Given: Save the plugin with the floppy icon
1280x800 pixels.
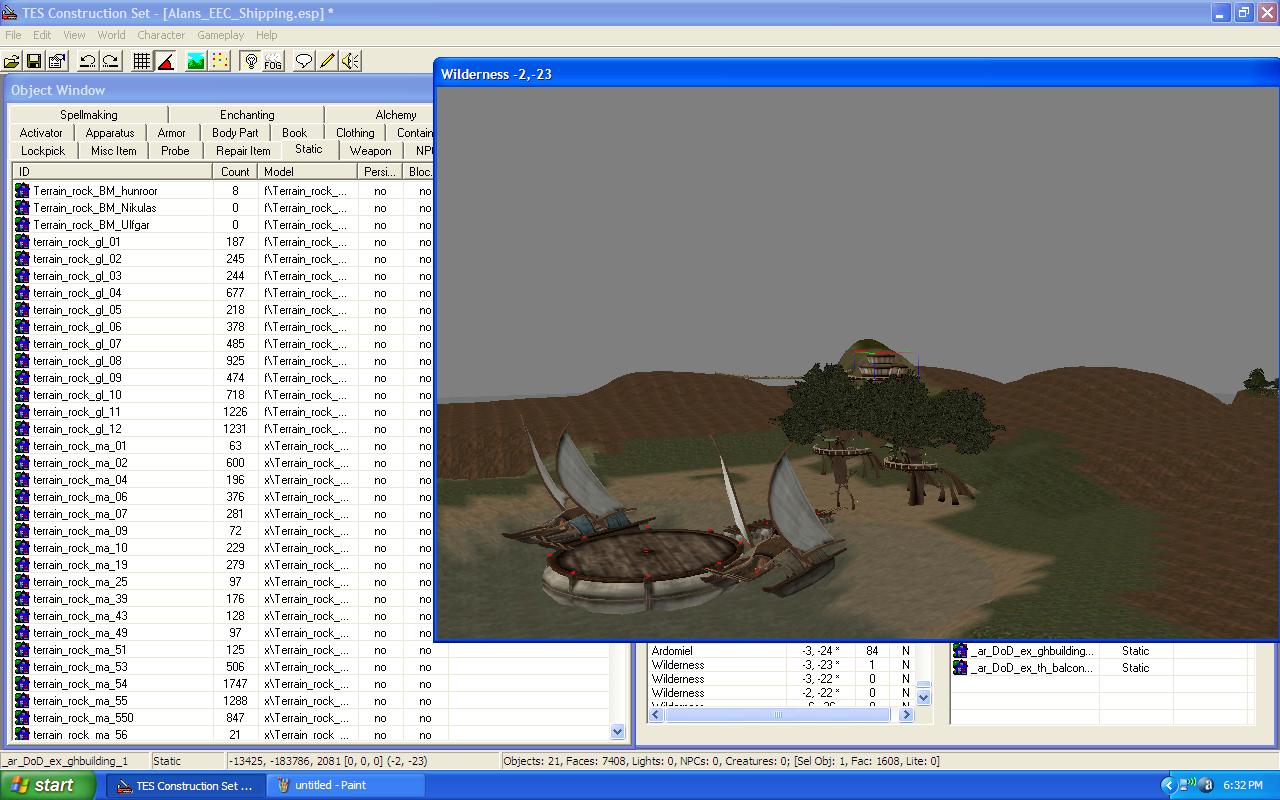Looking at the screenshot, I should pyautogui.click(x=34, y=61).
